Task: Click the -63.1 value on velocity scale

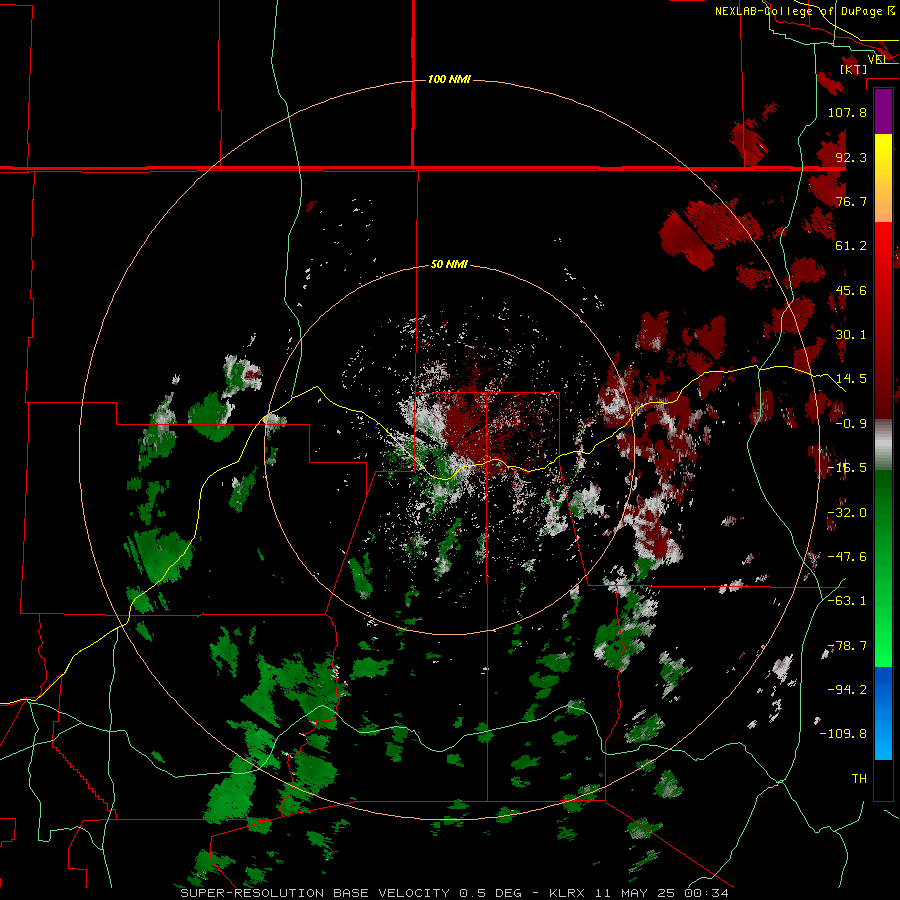Action: click(x=847, y=601)
